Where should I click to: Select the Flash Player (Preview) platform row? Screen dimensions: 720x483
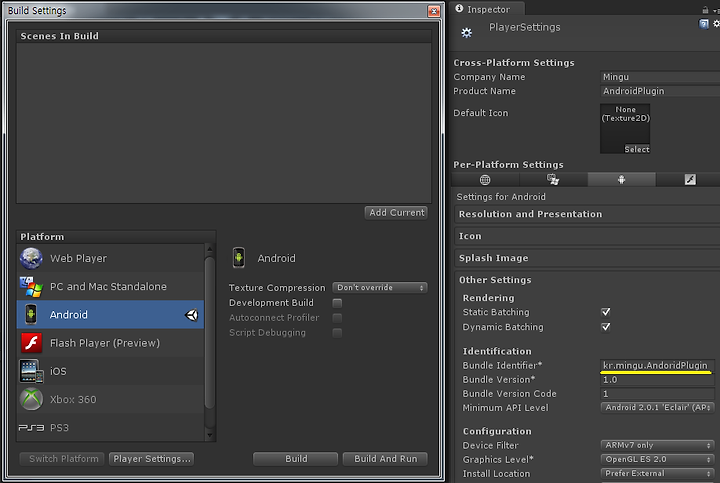coord(110,343)
